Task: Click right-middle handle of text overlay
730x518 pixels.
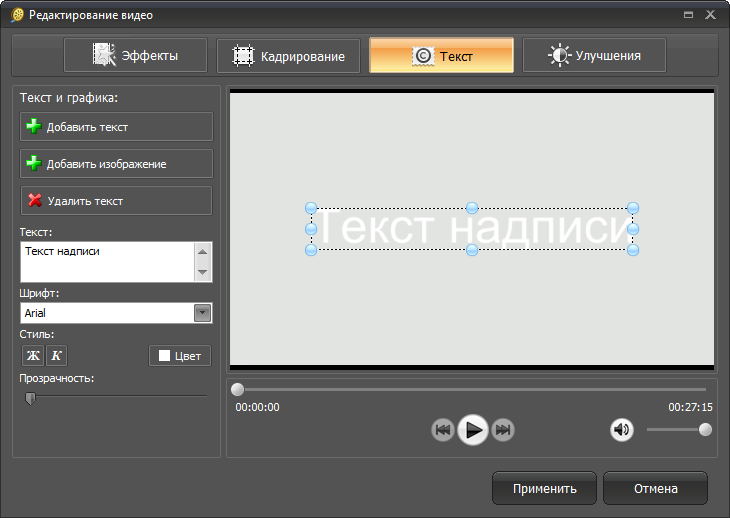Action: [633, 229]
